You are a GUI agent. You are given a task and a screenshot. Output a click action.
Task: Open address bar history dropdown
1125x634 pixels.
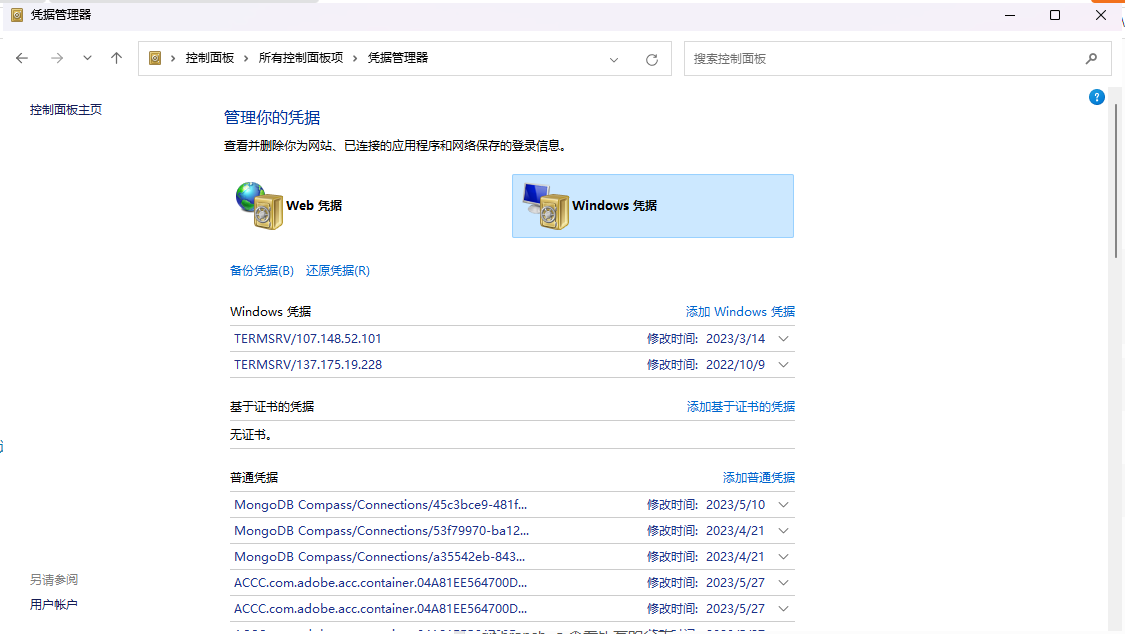pyautogui.click(x=613, y=60)
